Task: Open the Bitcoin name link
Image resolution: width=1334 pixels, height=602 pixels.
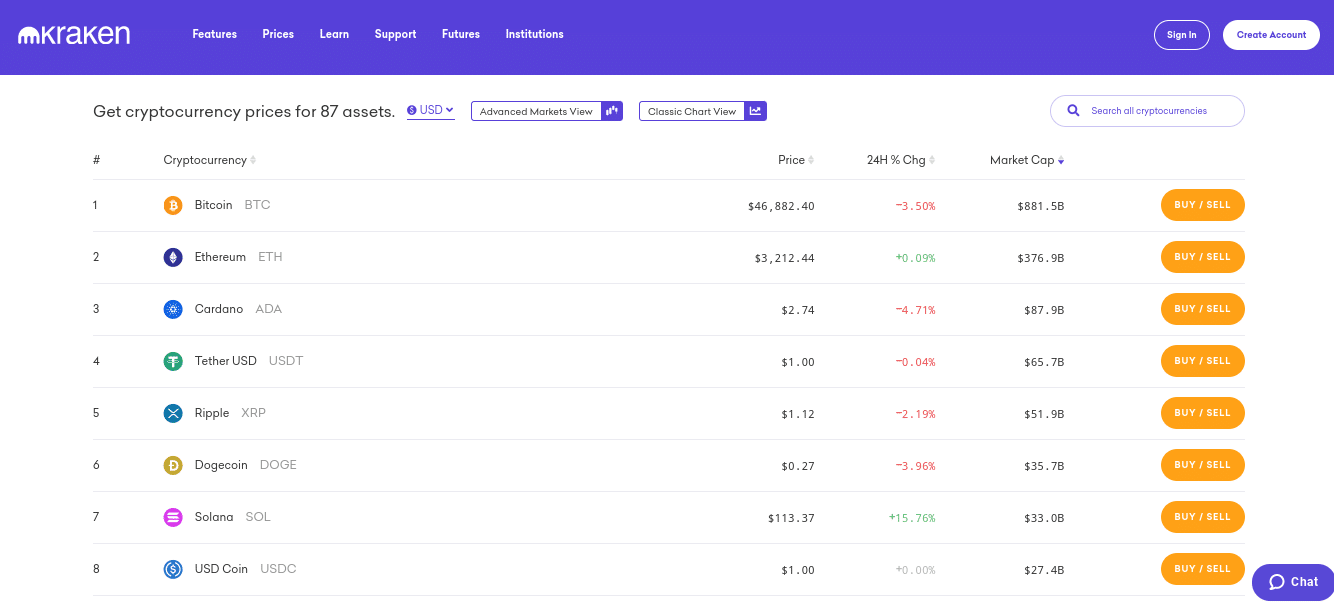Action: point(213,205)
